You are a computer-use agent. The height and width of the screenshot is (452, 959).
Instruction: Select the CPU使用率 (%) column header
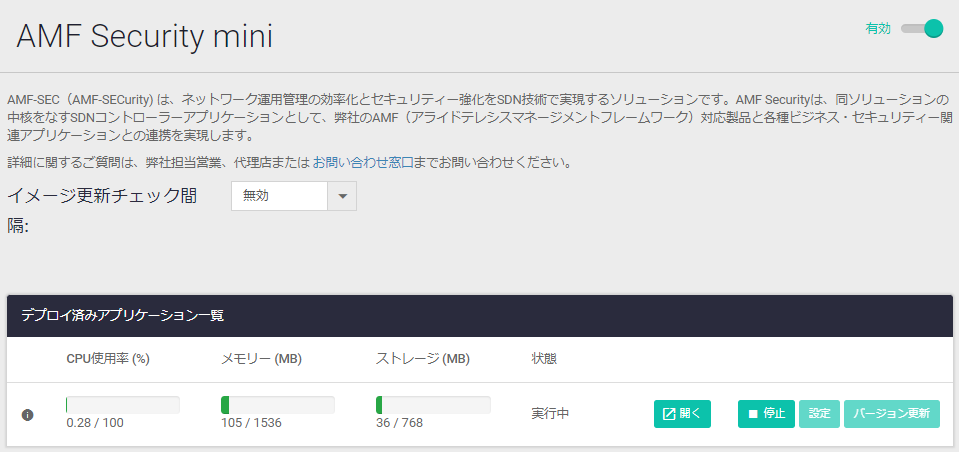[x=108, y=359]
